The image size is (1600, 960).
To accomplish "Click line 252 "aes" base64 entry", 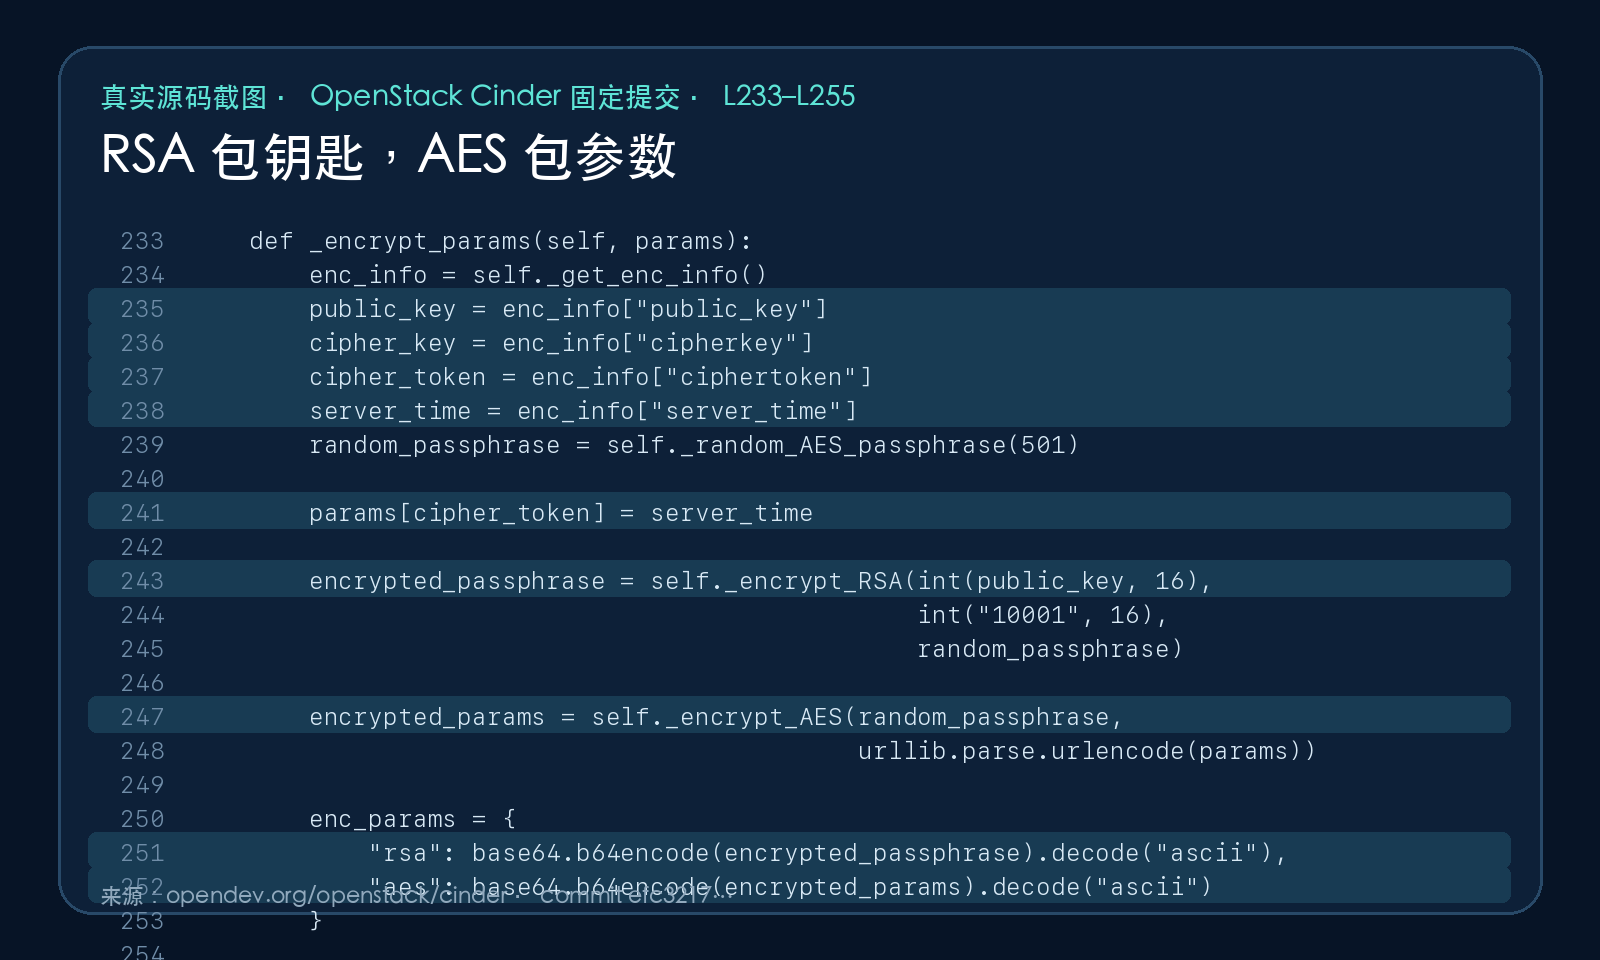I will (x=799, y=886).
